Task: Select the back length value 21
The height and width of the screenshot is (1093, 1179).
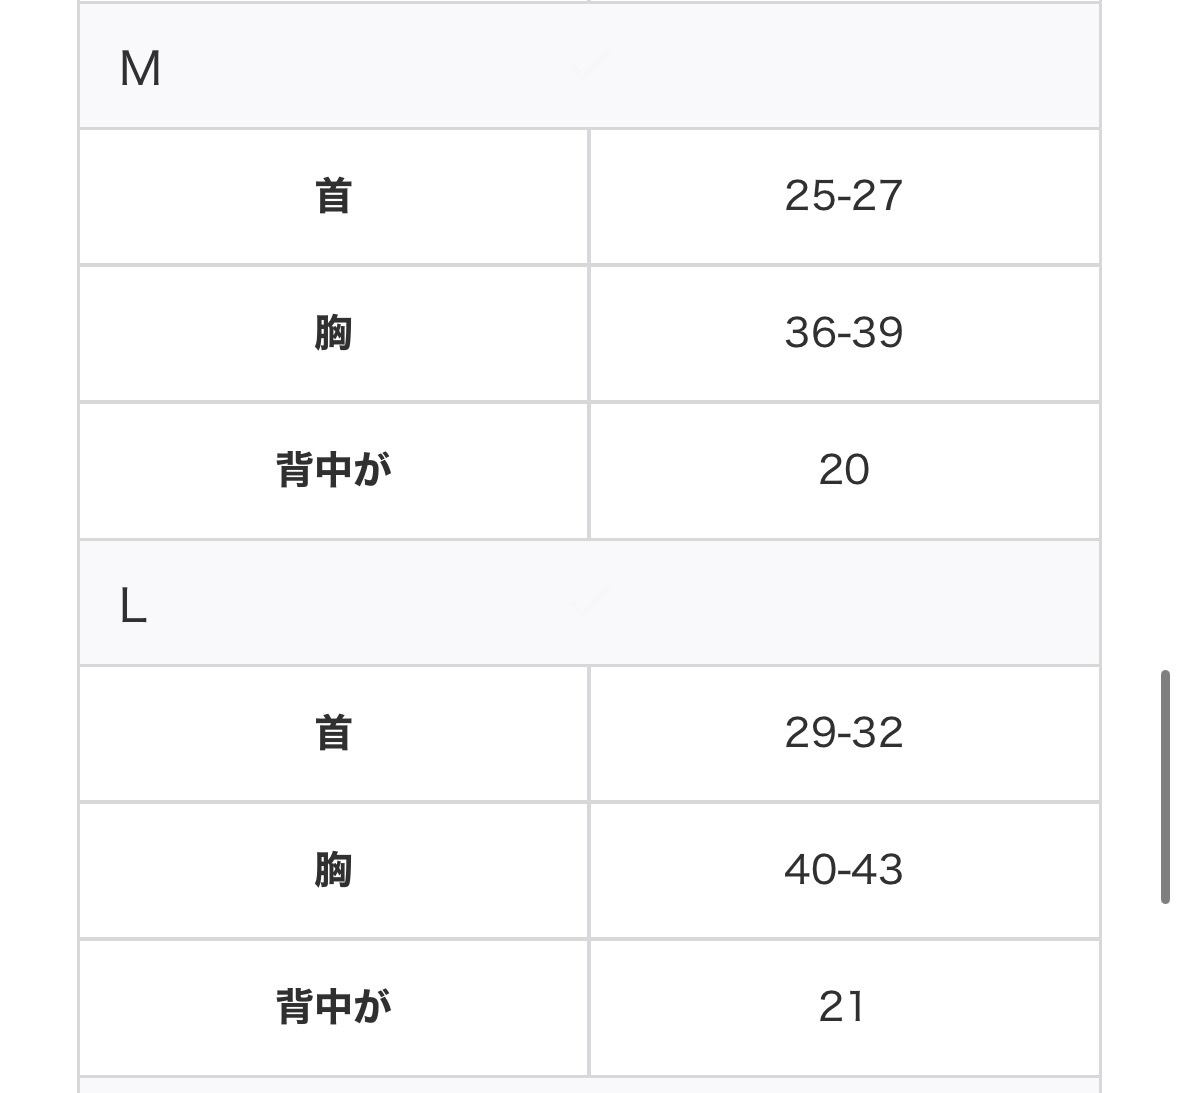Action: [x=841, y=1007]
